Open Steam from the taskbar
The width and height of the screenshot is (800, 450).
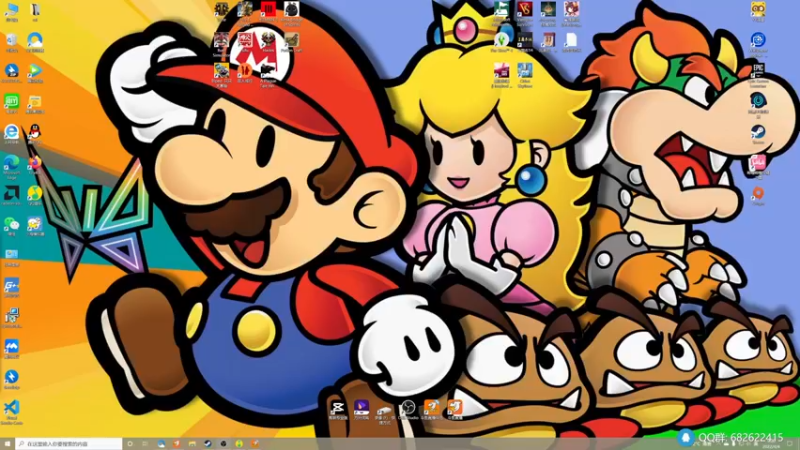click(x=208, y=444)
